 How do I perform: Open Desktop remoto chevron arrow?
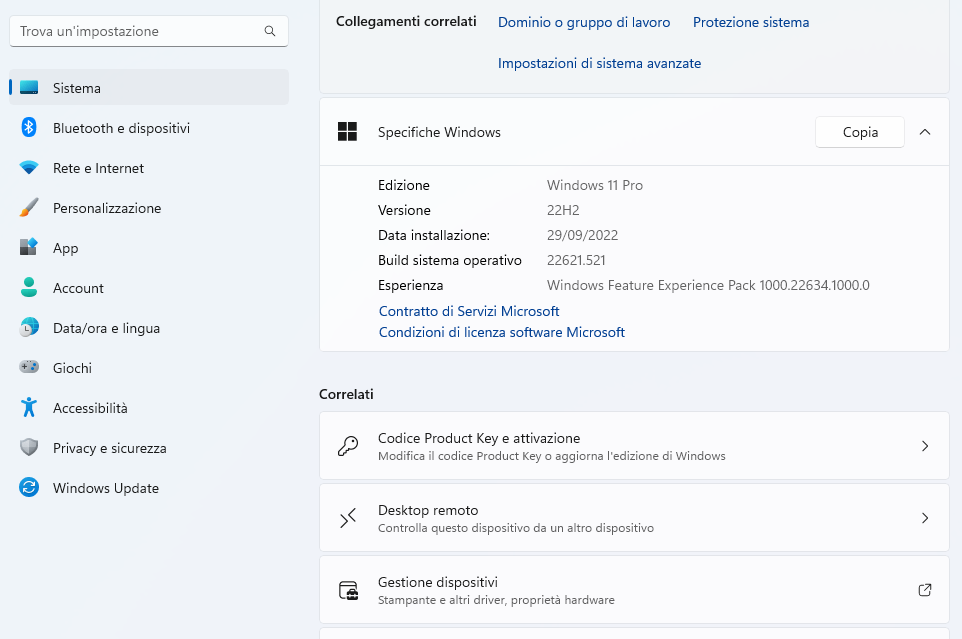pos(925,518)
